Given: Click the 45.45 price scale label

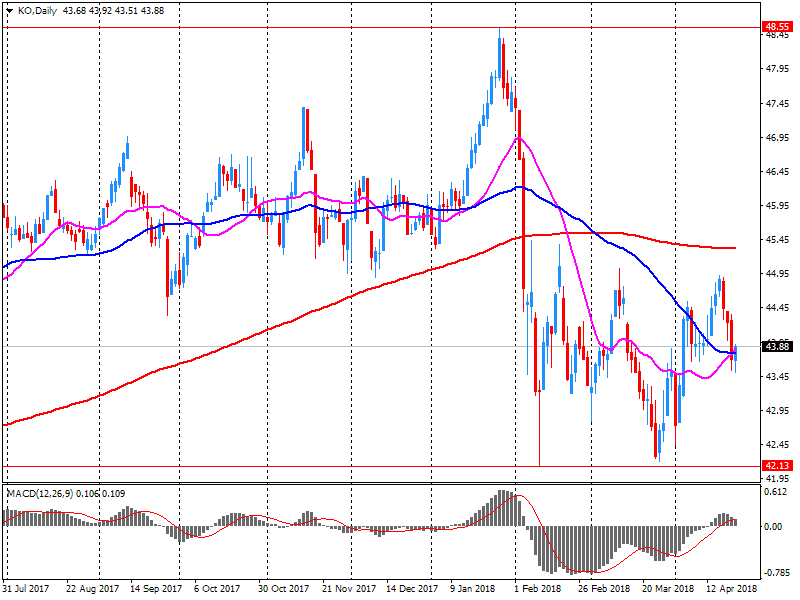Looking at the screenshot, I should (777, 240).
